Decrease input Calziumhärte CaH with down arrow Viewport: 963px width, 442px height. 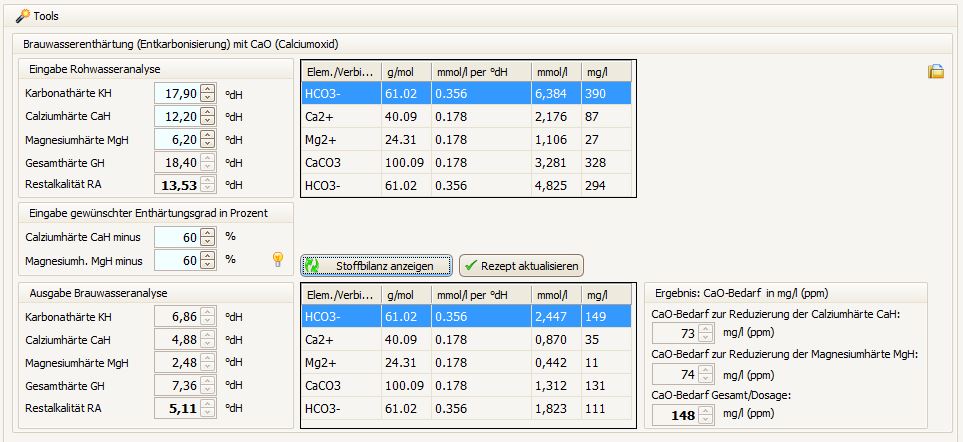point(207,121)
